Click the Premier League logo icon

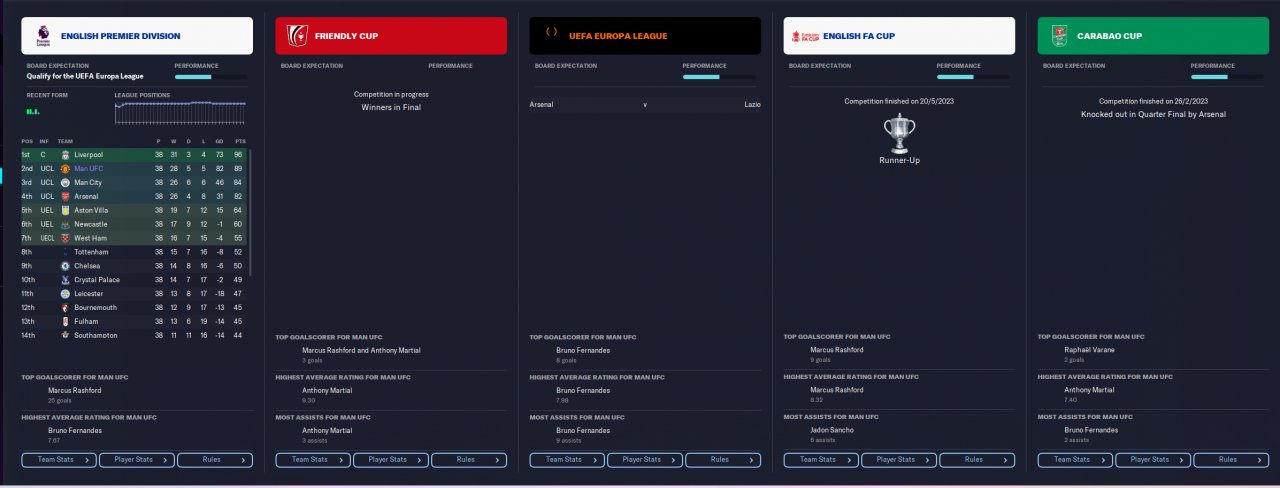41,36
